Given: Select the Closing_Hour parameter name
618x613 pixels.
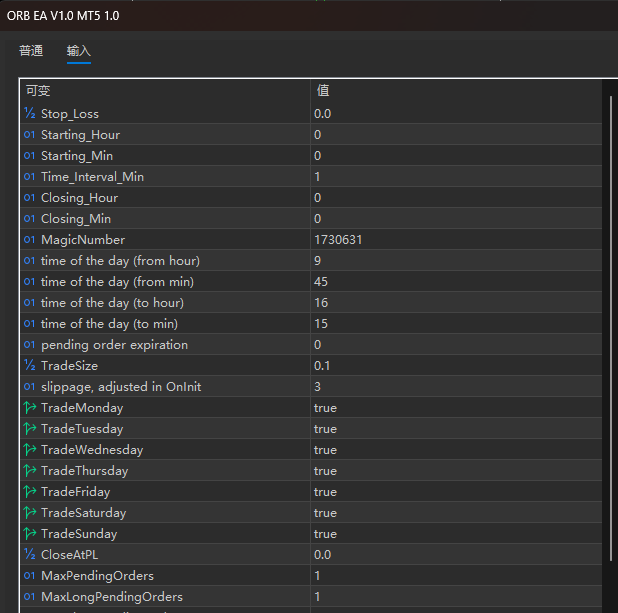Looking at the screenshot, I should click(x=79, y=198).
